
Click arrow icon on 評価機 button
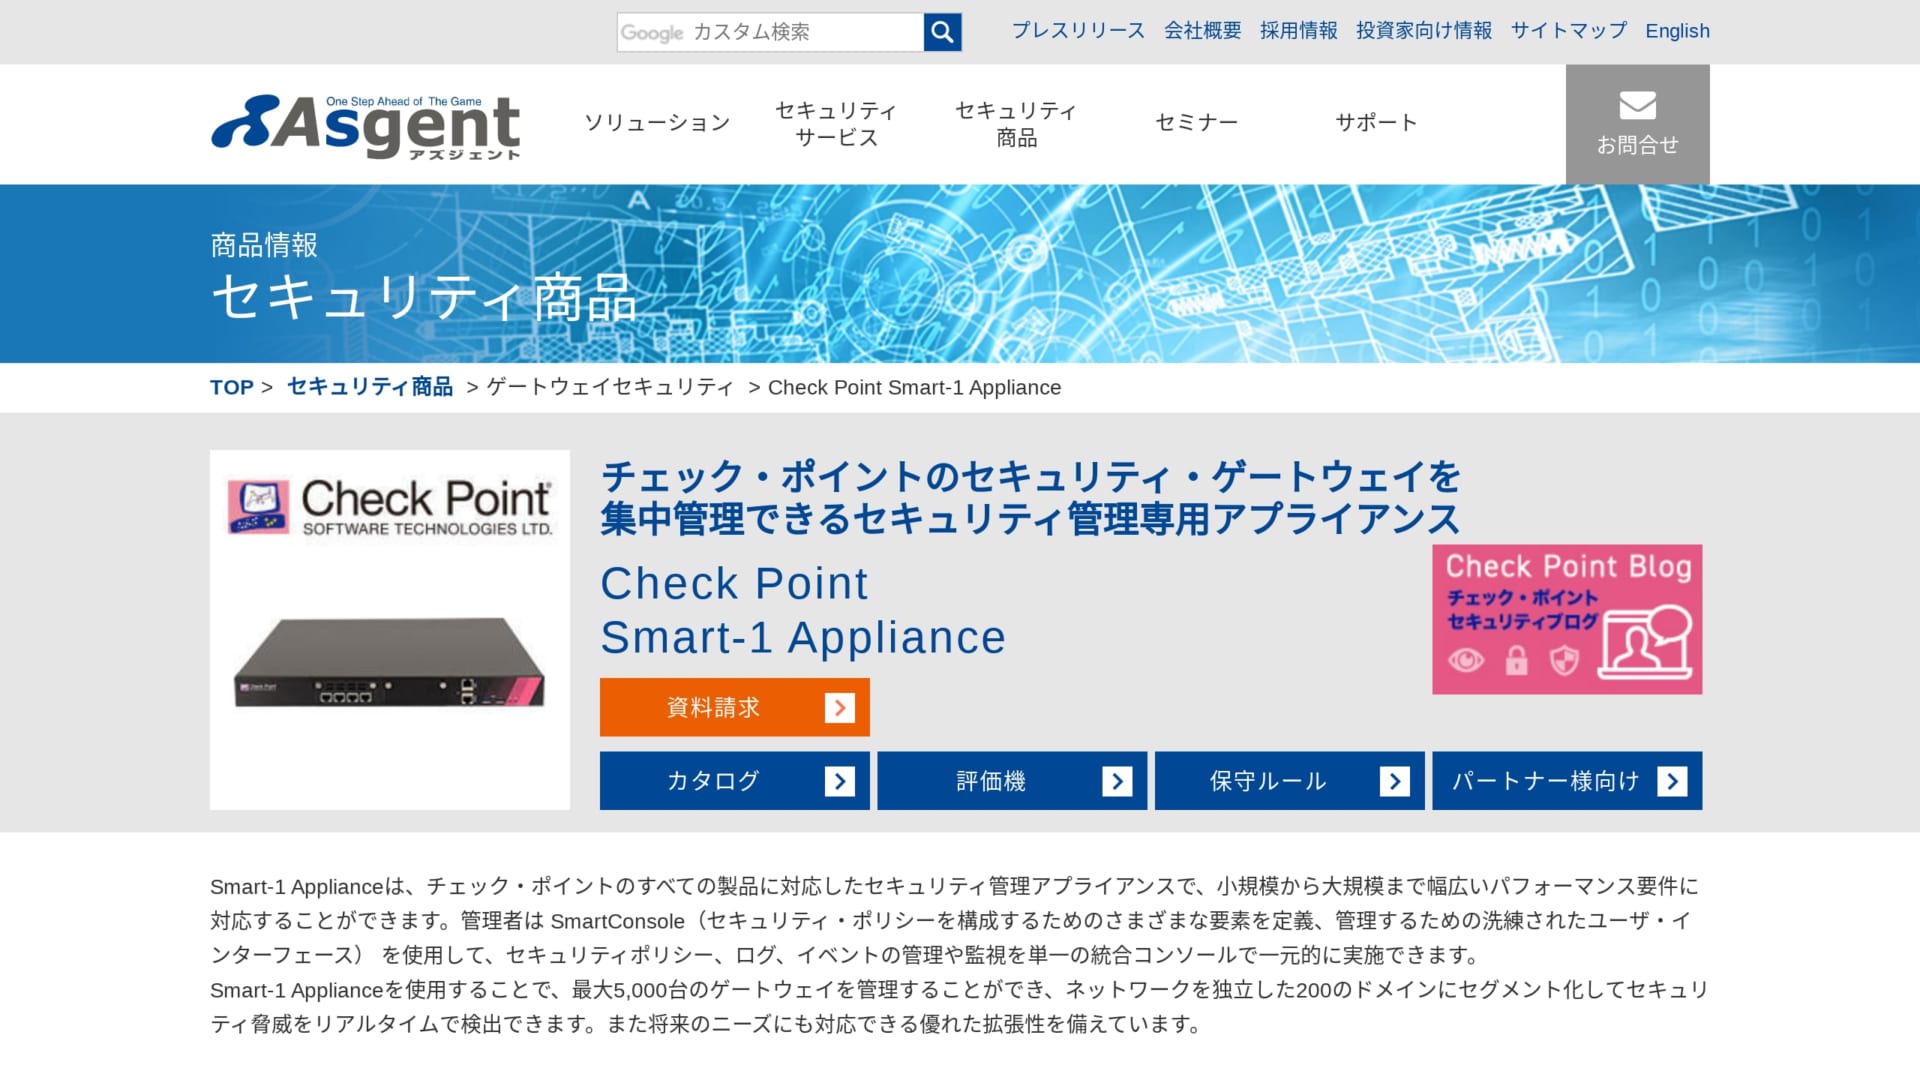(x=1118, y=781)
